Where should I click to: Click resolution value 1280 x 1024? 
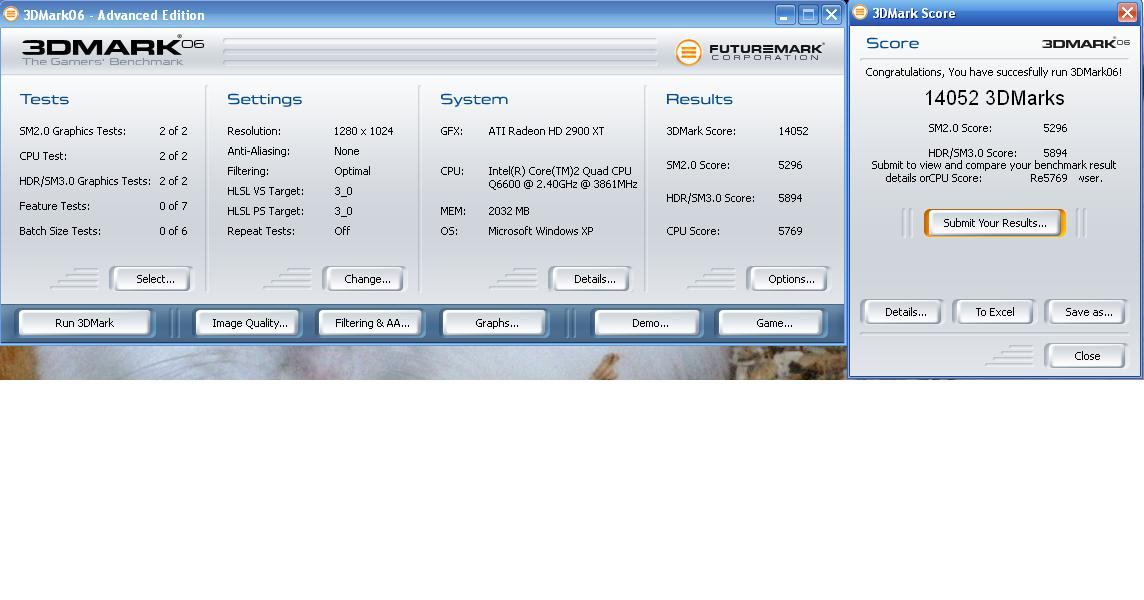pos(363,131)
